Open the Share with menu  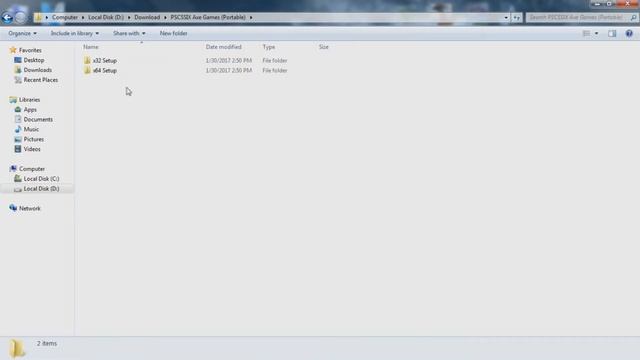coord(129,33)
